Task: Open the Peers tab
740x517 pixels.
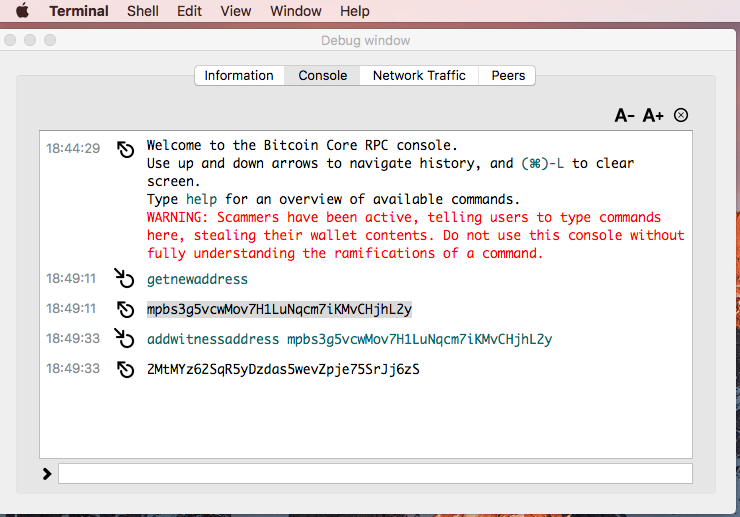Action: tap(508, 76)
